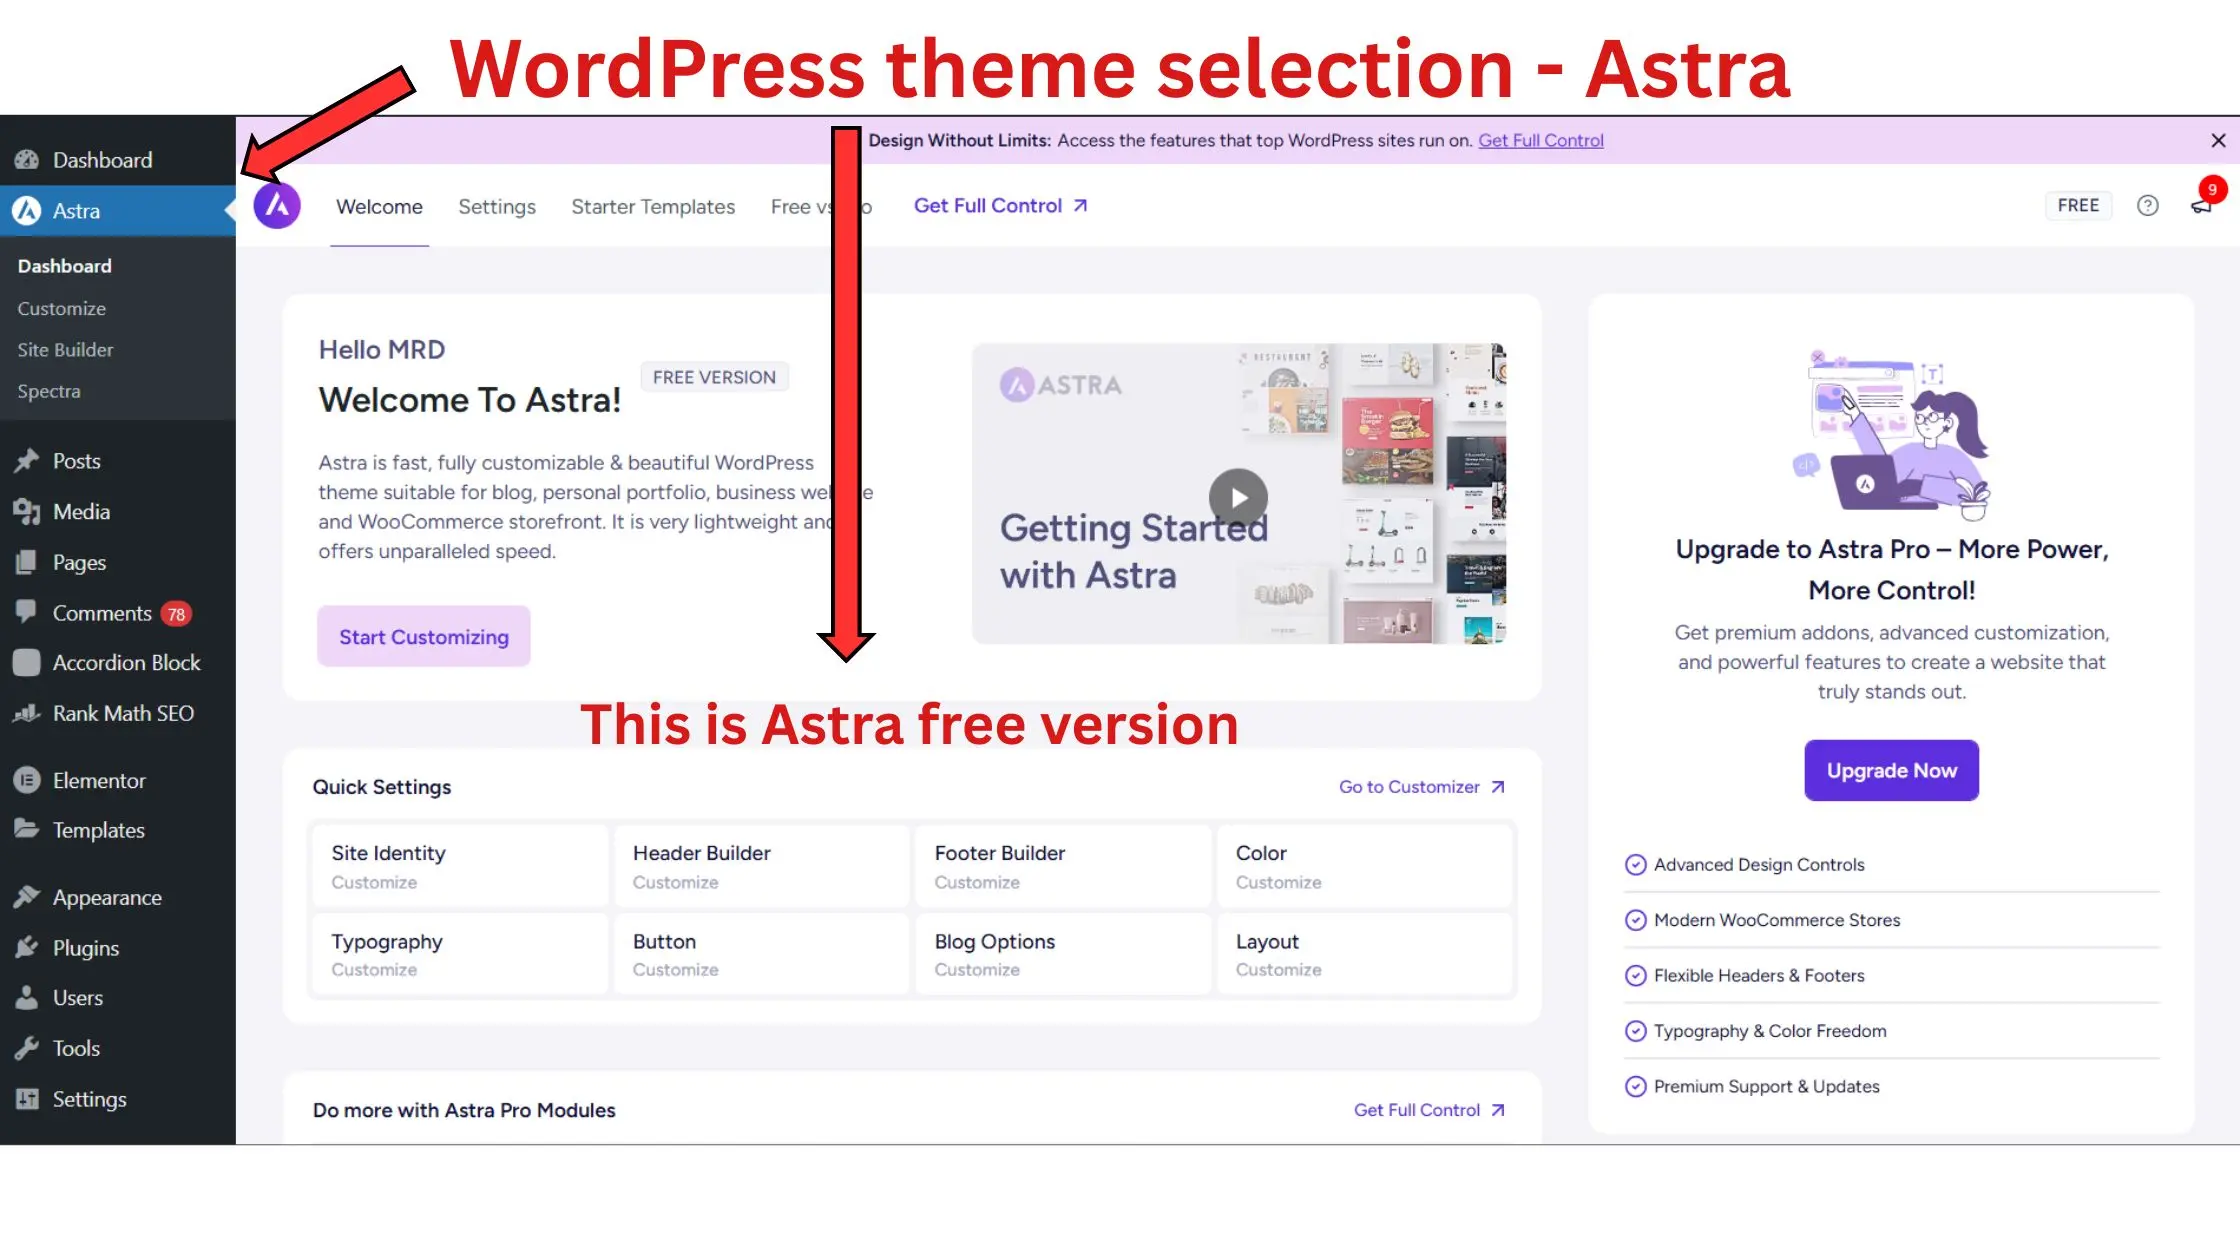The height and width of the screenshot is (1260, 2240).
Task: Click the Dashboard gauge icon in sidebar
Action: pos(27,160)
